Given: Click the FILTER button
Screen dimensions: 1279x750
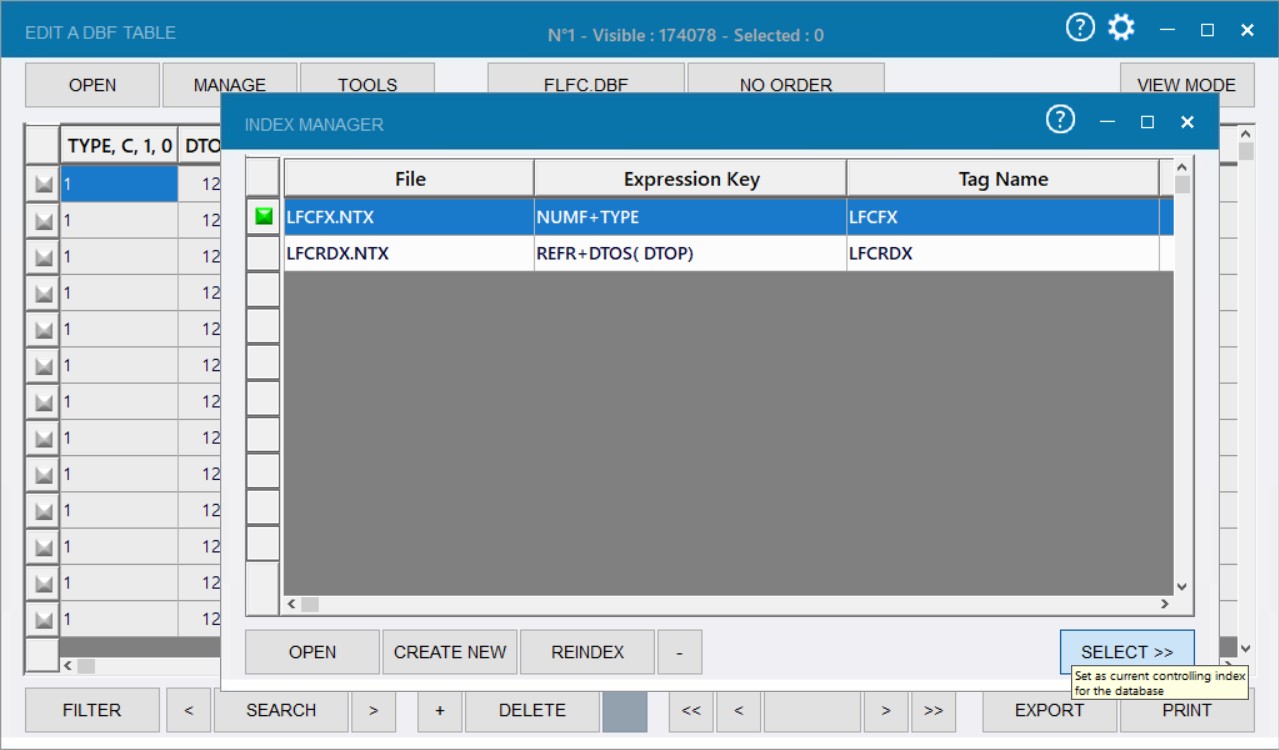Looking at the screenshot, I should click(x=92, y=710).
